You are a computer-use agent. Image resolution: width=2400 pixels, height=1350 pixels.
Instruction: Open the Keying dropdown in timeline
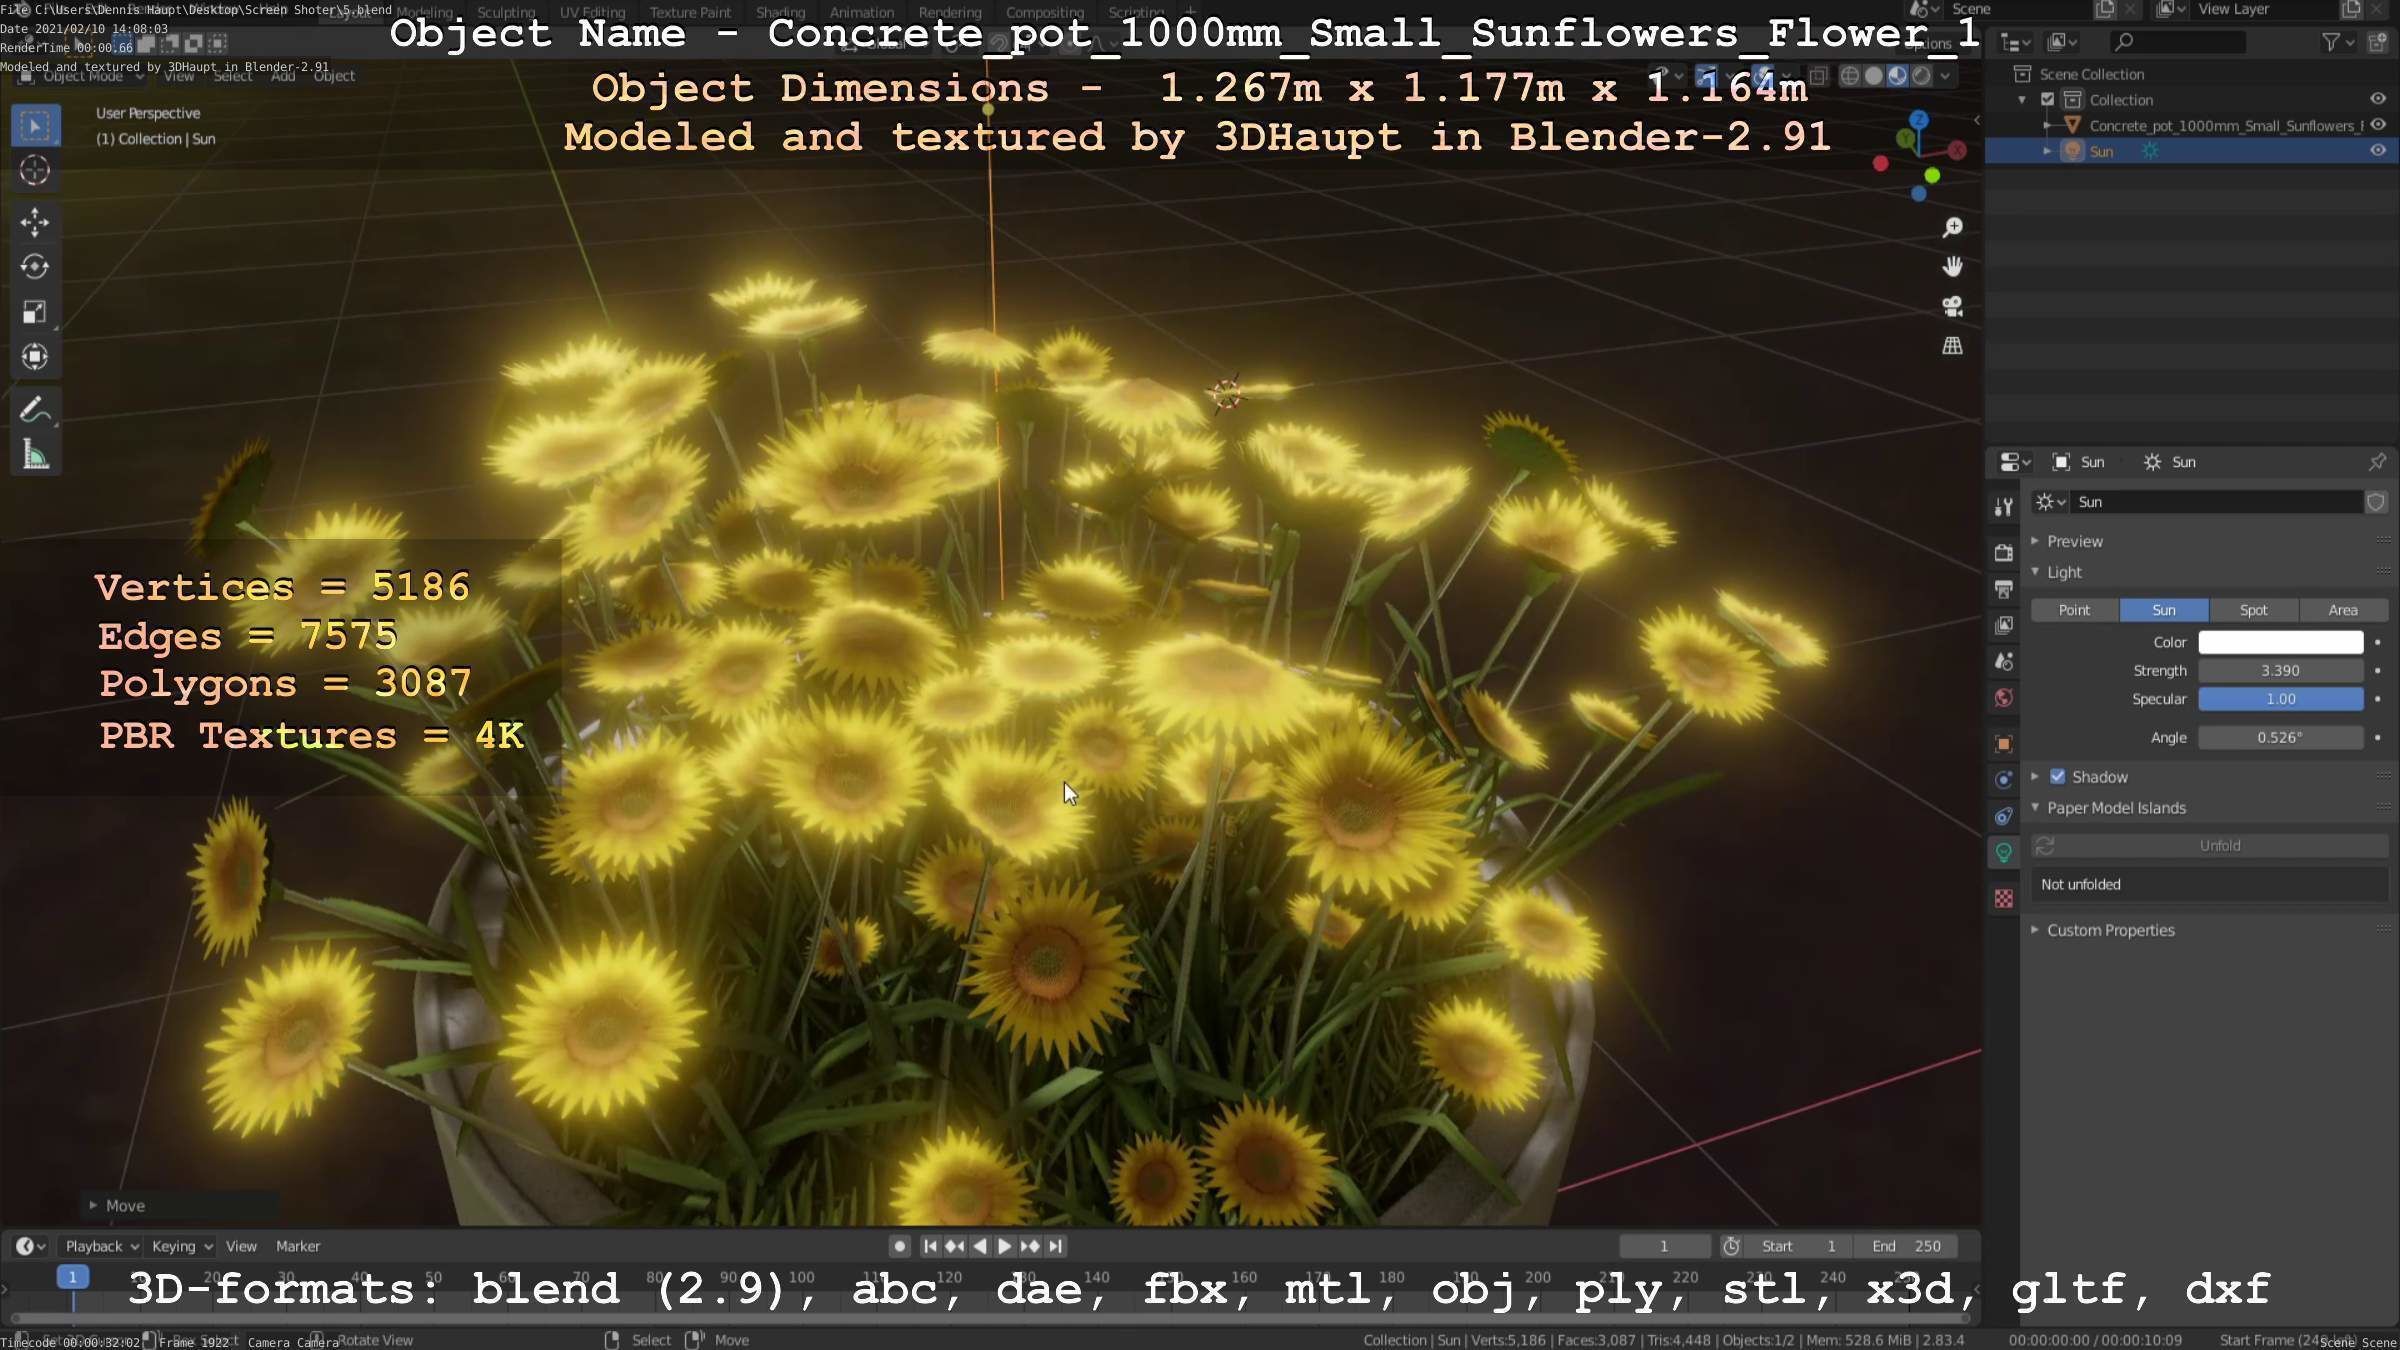pos(181,1246)
